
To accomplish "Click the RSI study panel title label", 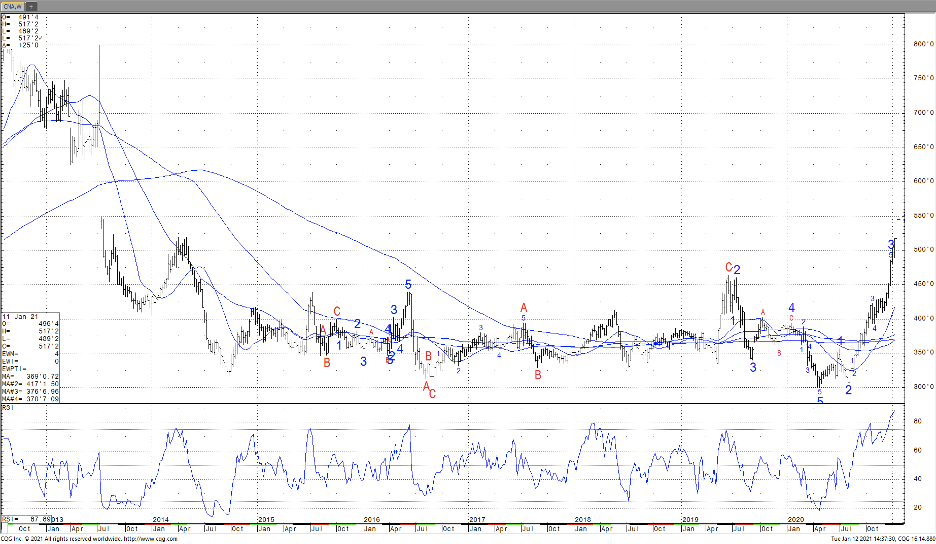I will point(7,409).
